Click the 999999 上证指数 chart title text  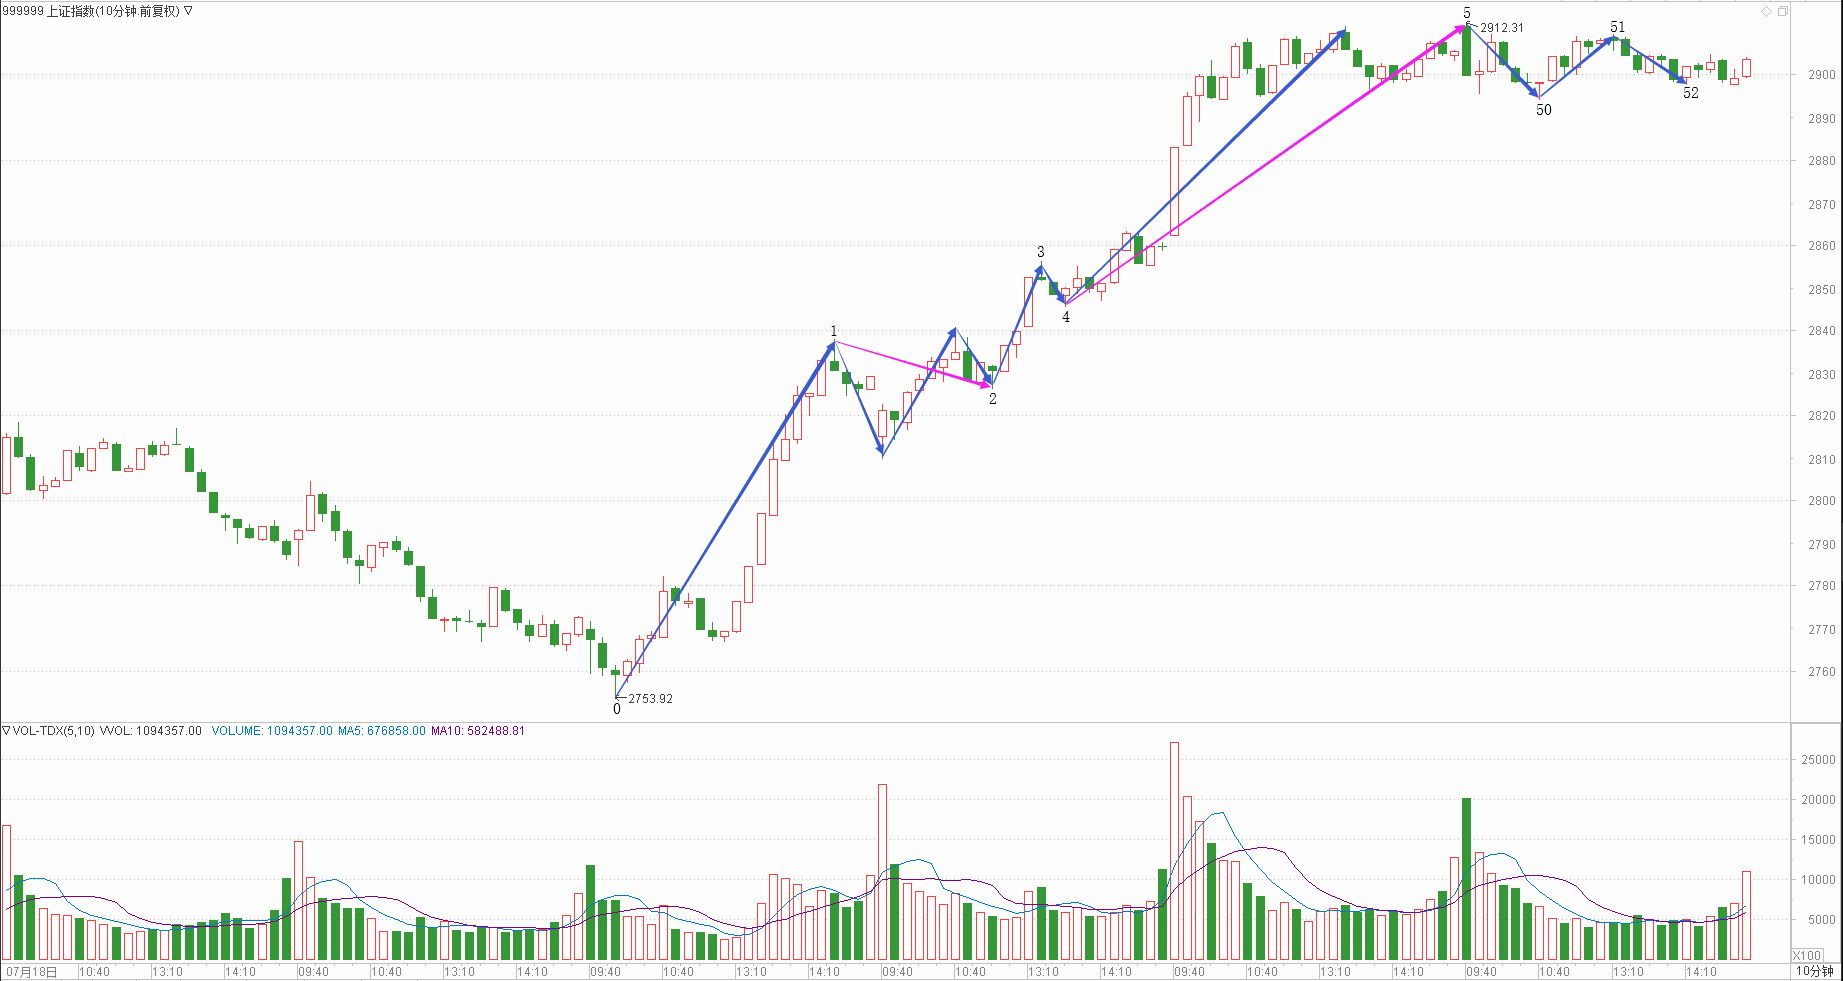coord(90,11)
